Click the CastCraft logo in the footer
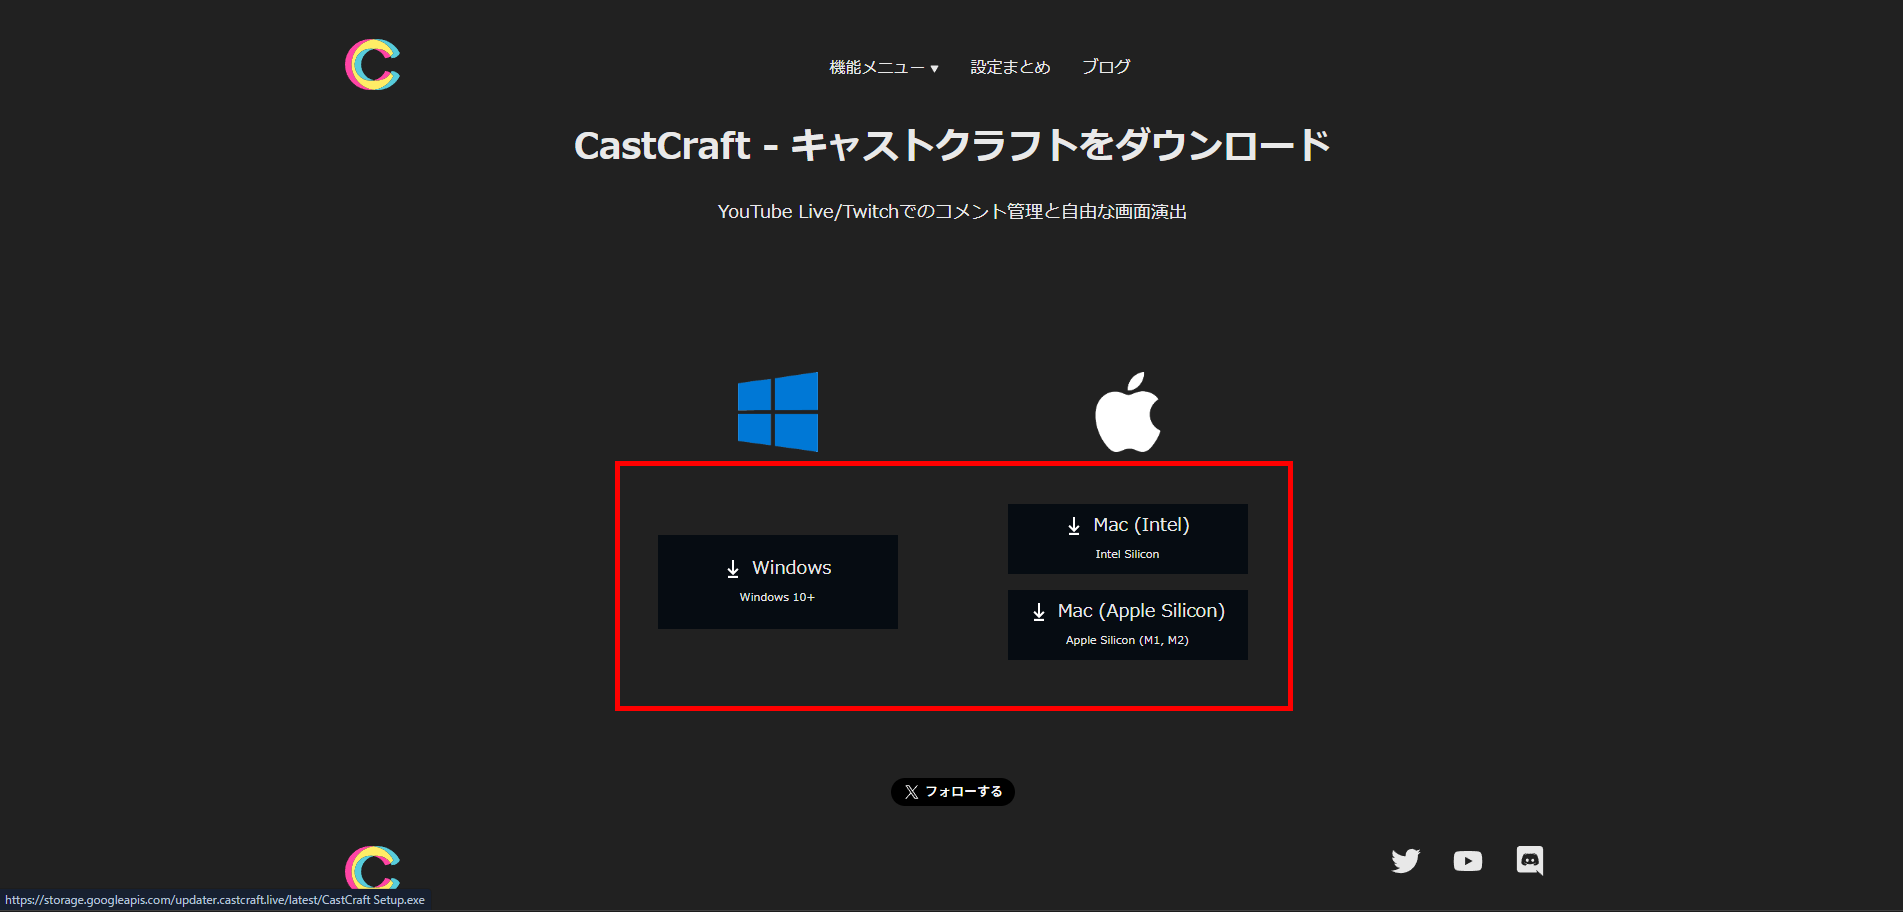Viewport: 1903px width, 912px height. (x=372, y=868)
